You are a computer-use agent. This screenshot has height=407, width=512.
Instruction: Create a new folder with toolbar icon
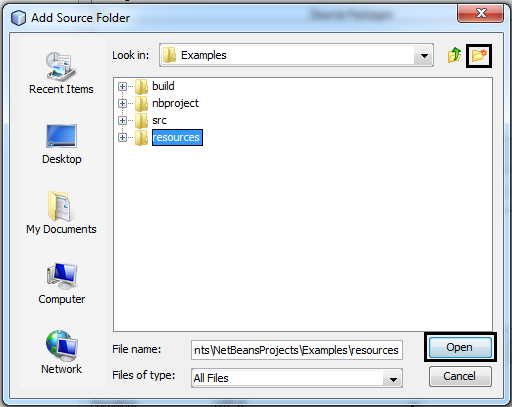tap(479, 55)
